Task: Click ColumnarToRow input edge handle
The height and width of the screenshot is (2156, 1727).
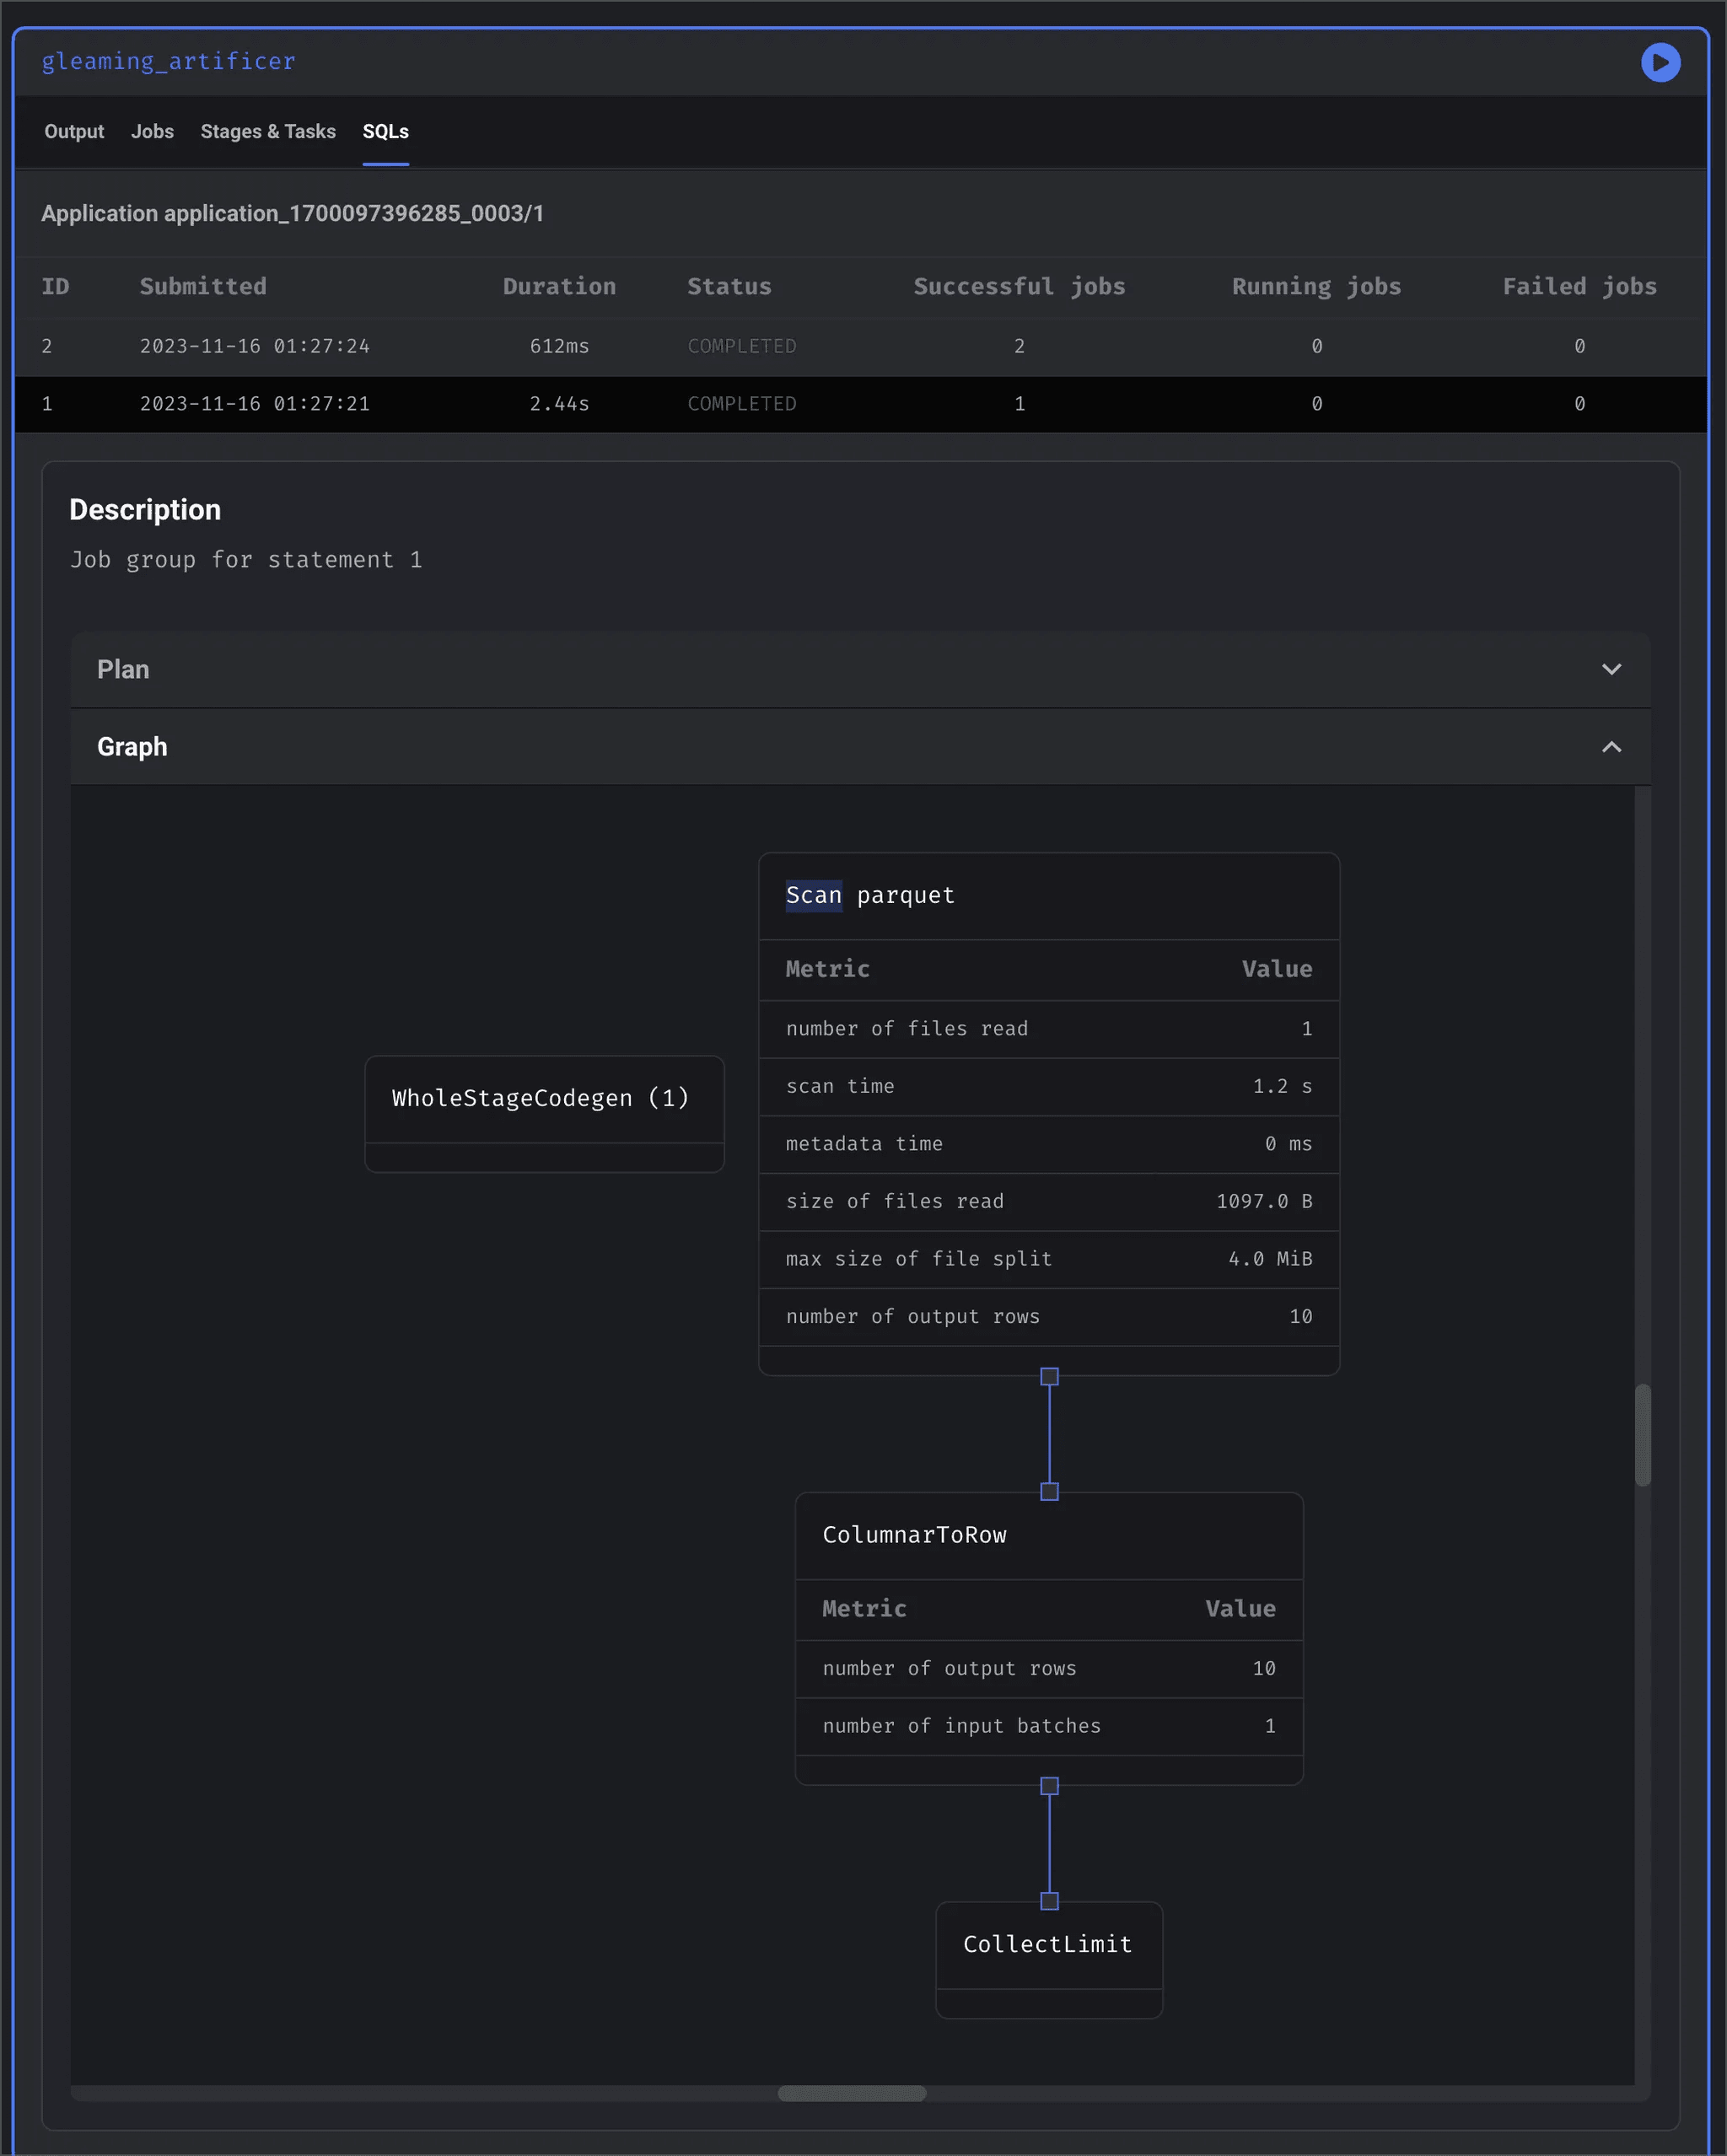Action: (1049, 1491)
